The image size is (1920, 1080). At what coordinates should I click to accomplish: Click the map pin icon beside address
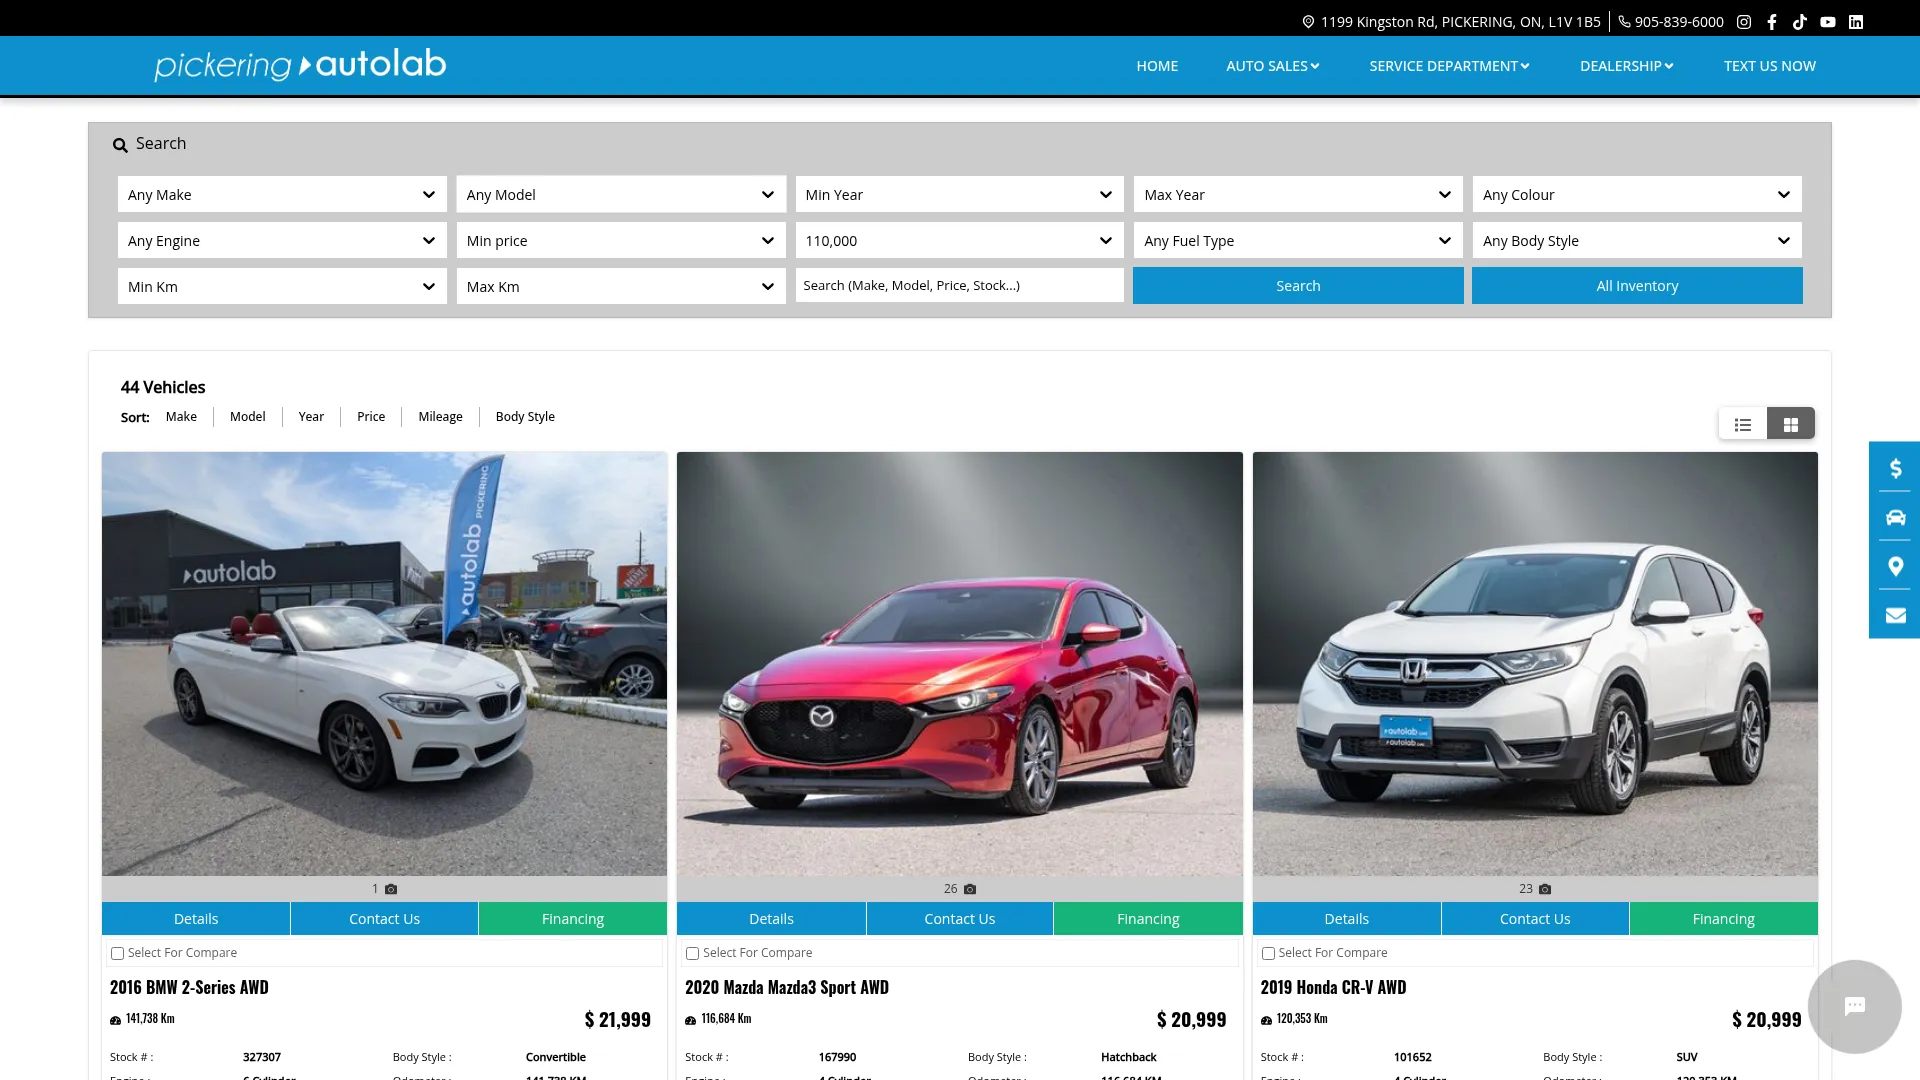click(1308, 22)
